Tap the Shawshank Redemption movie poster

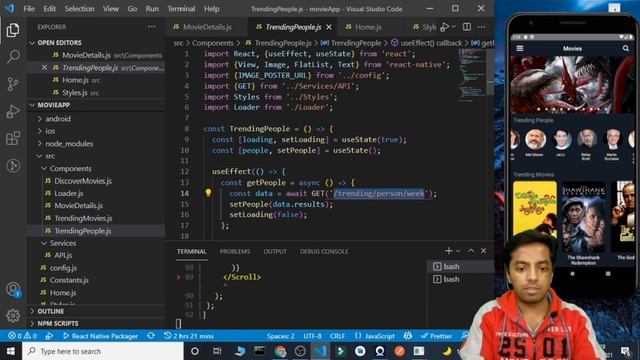583,216
